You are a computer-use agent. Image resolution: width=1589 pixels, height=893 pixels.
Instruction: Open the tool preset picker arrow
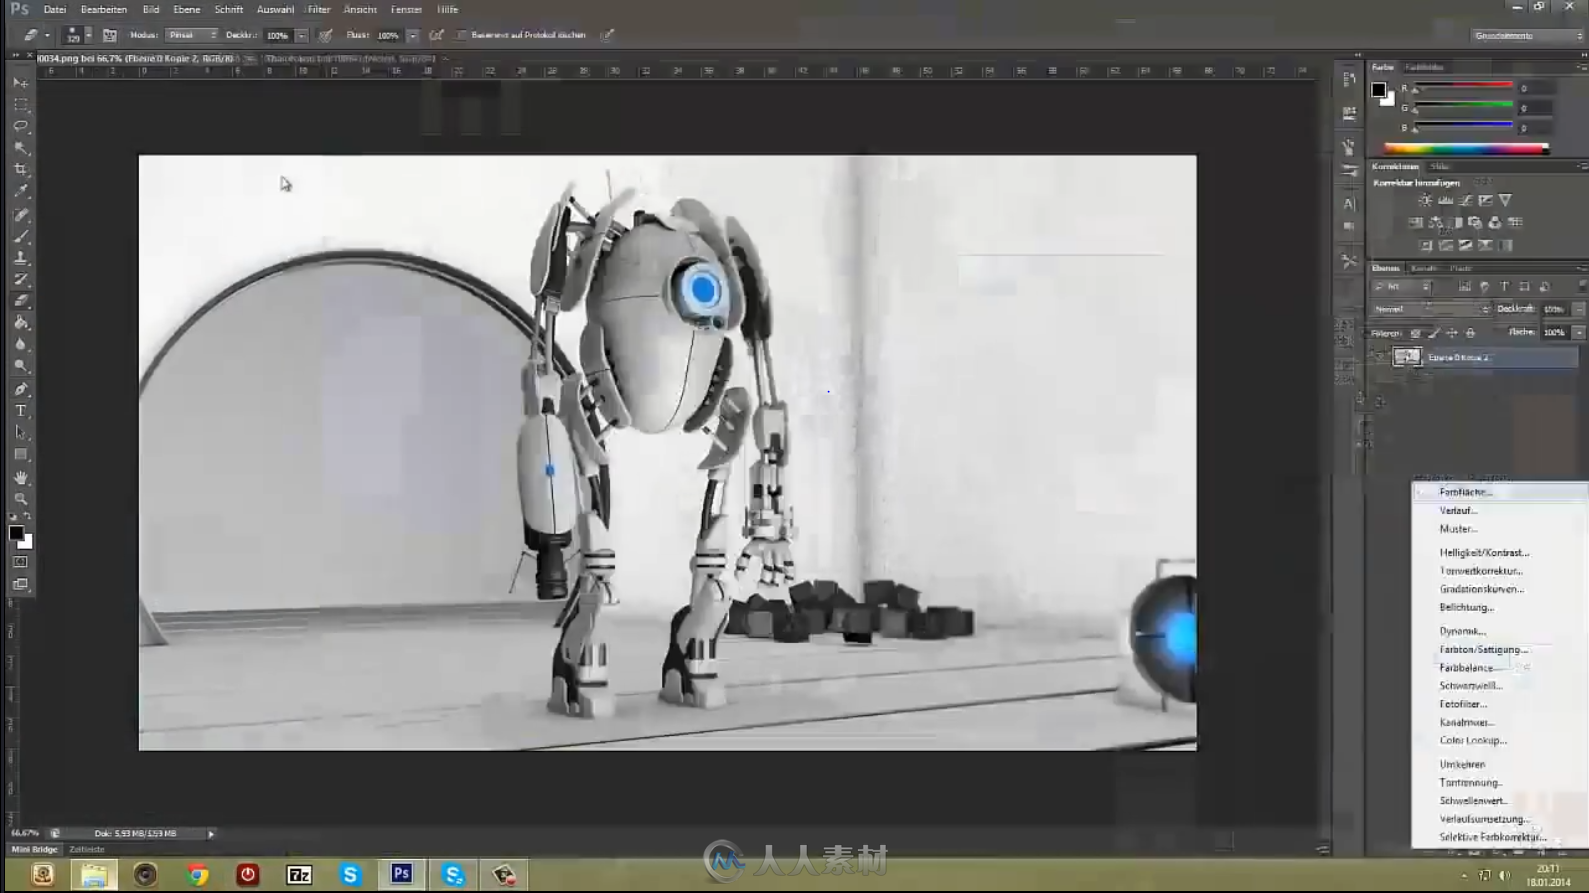(x=47, y=35)
